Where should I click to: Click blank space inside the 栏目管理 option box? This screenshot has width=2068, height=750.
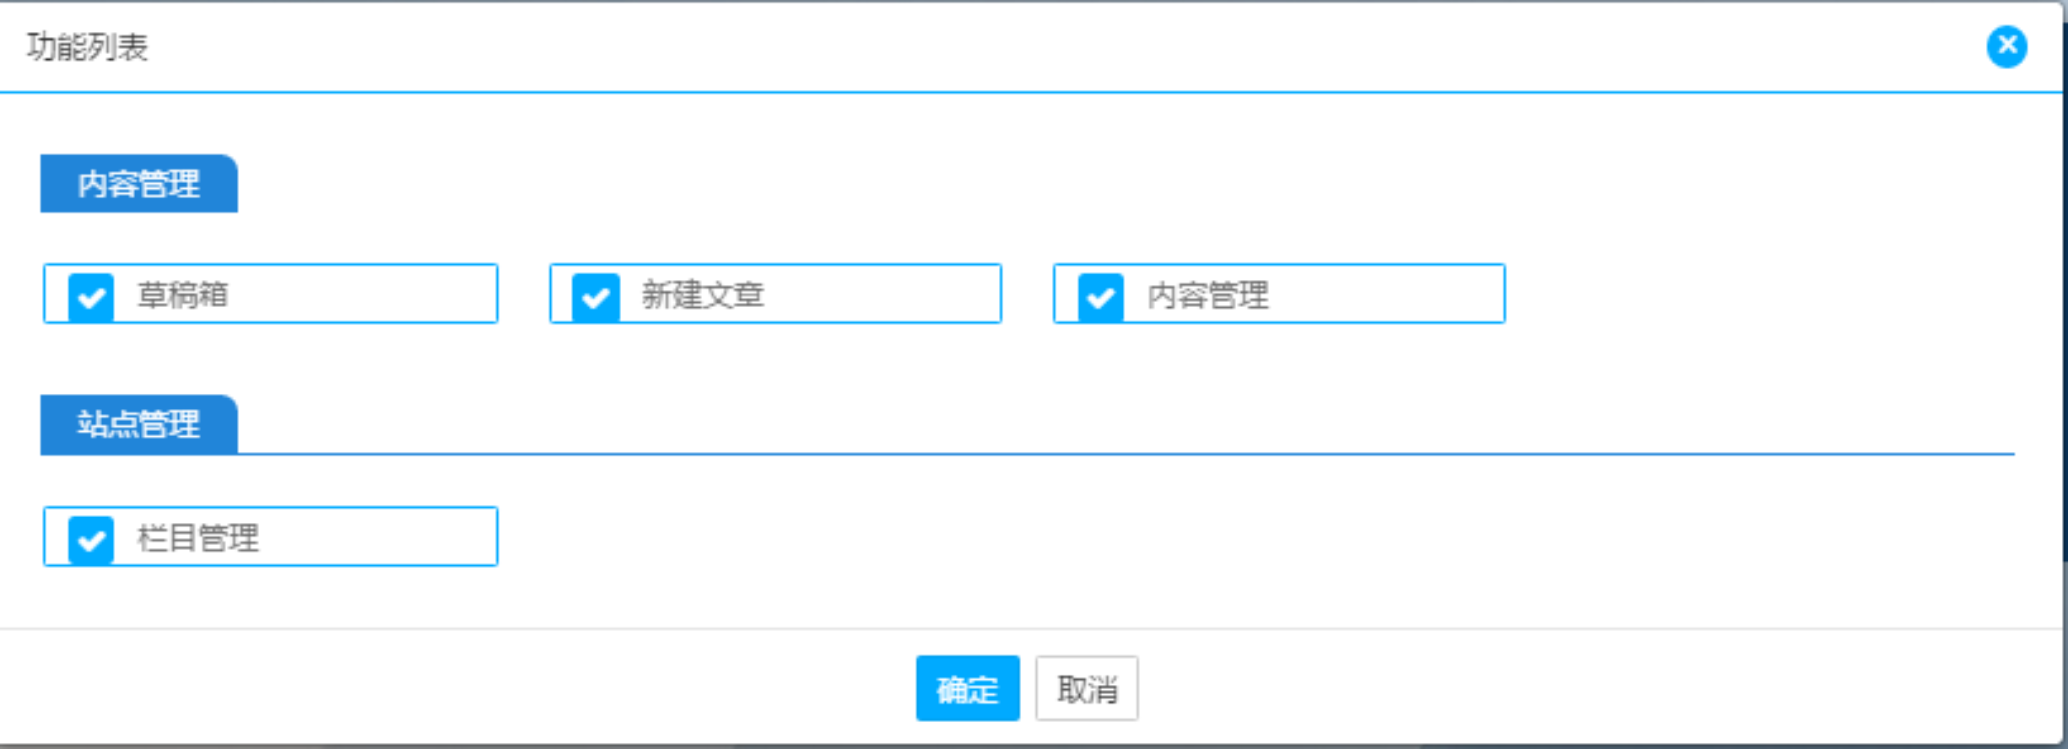(x=380, y=537)
